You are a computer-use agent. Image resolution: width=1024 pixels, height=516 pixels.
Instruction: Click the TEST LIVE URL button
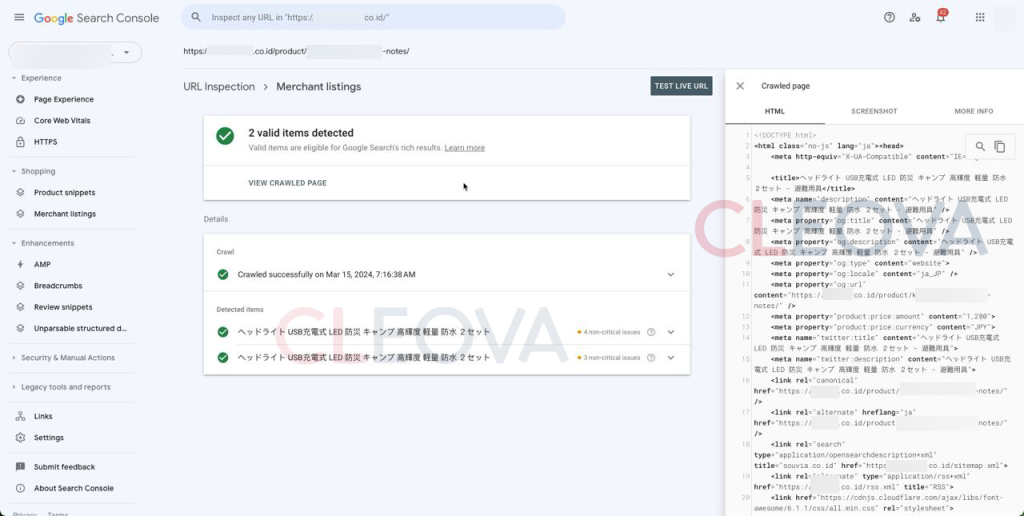(681, 86)
